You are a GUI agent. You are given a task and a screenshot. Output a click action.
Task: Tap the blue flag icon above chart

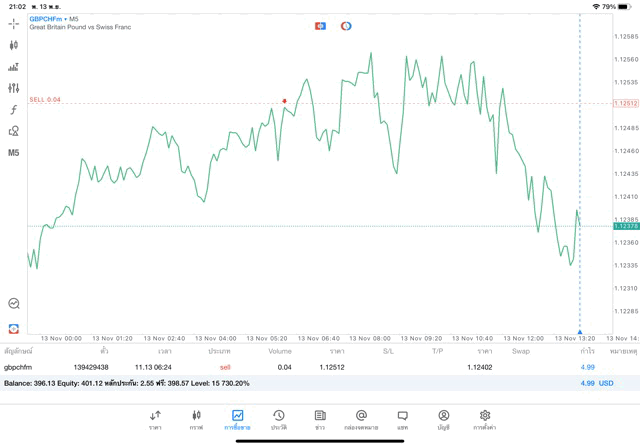[x=320, y=26]
